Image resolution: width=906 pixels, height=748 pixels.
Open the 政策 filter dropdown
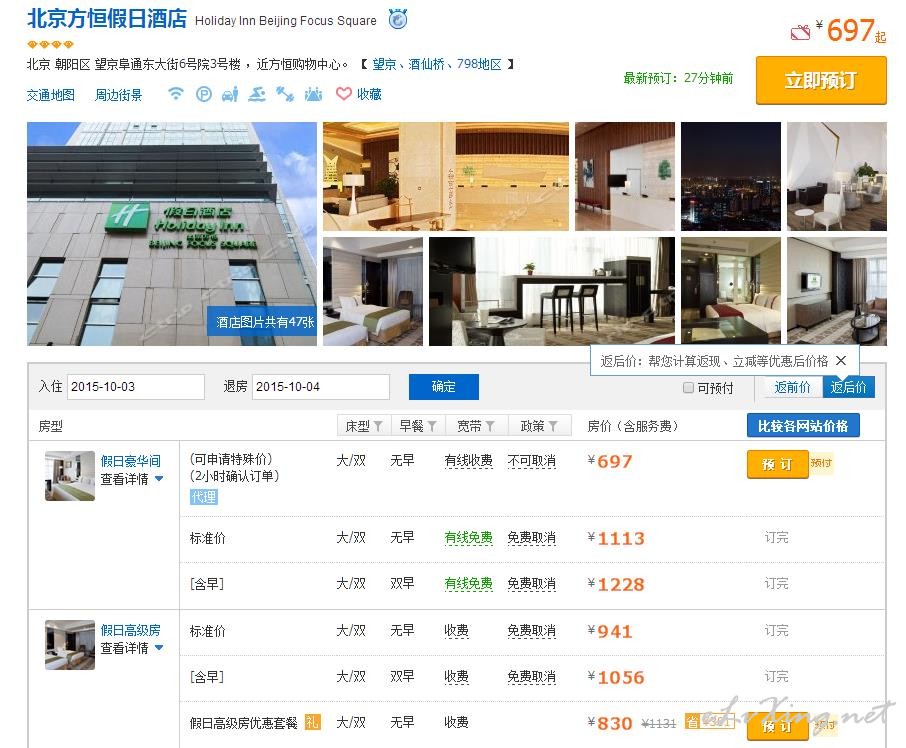tap(539, 426)
